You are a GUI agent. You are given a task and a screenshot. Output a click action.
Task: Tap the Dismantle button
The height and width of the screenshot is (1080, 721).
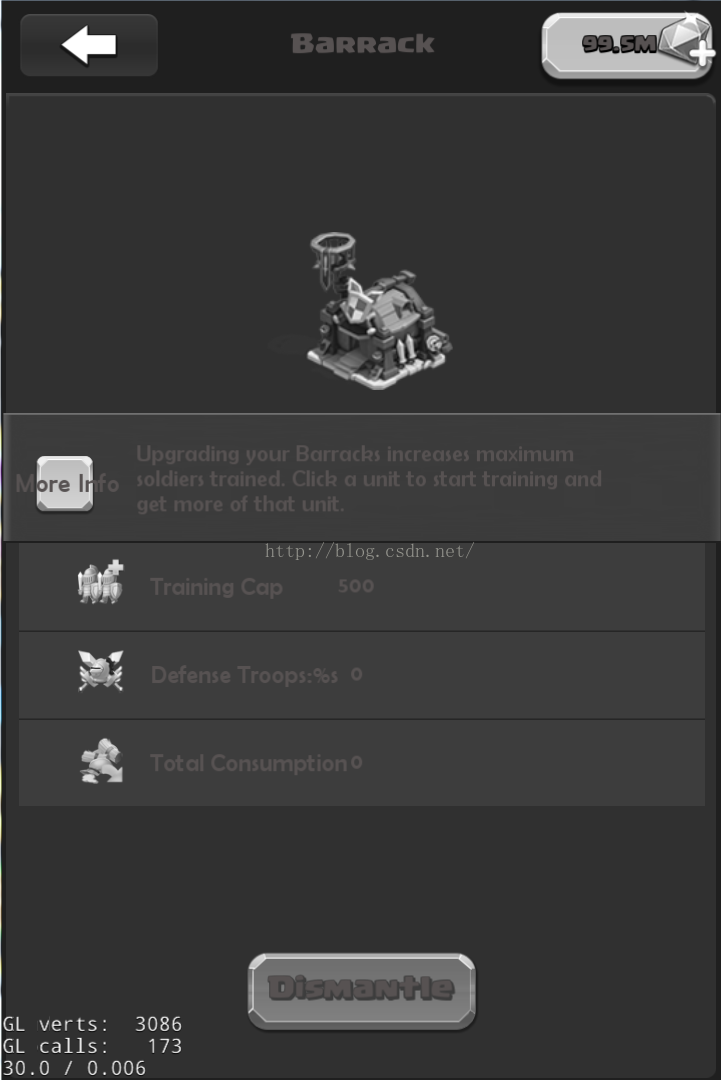click(x=362, y=991)
